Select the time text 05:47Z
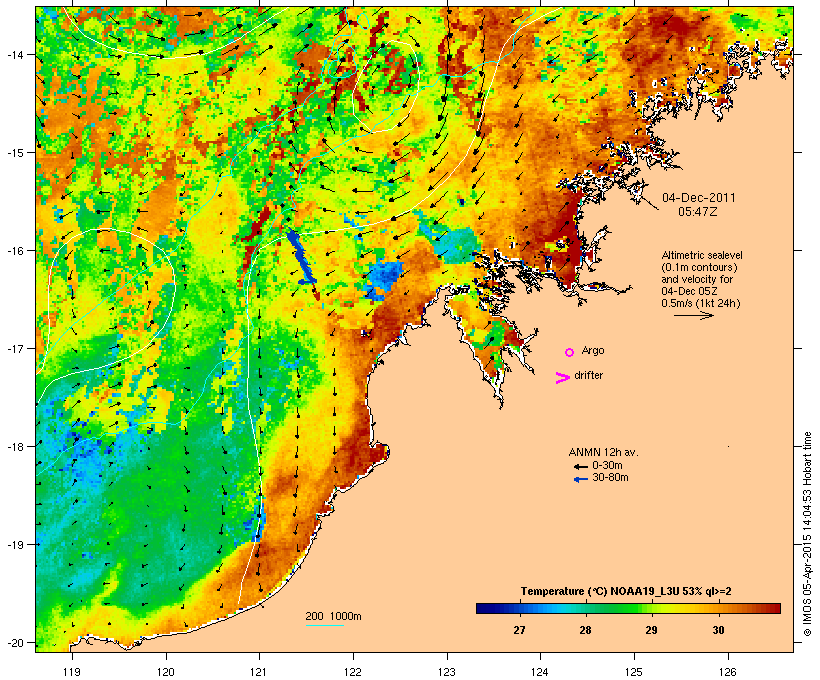Viewport: 820px width, 680px height. pyautogui.click(x=698, y=212)
